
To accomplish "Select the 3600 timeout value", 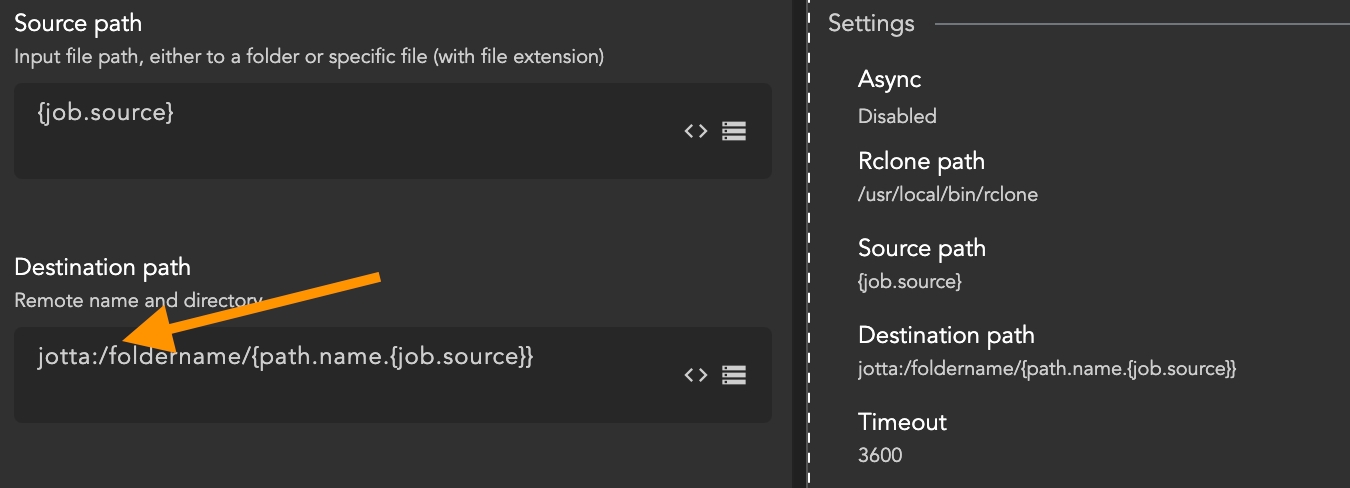I will pos(879,456).
